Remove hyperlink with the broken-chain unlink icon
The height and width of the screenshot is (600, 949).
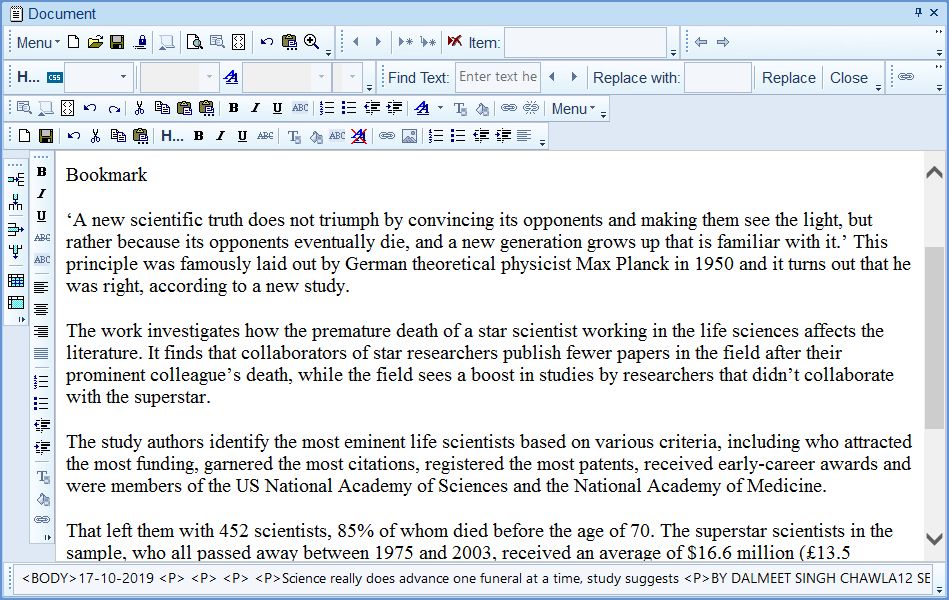[x=531, y=108]
